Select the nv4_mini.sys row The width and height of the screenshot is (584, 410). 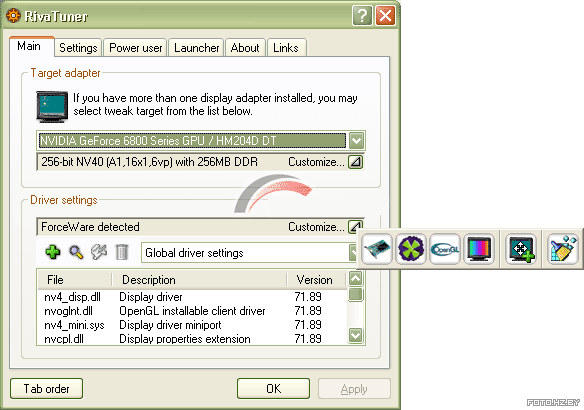click(192, 325)
